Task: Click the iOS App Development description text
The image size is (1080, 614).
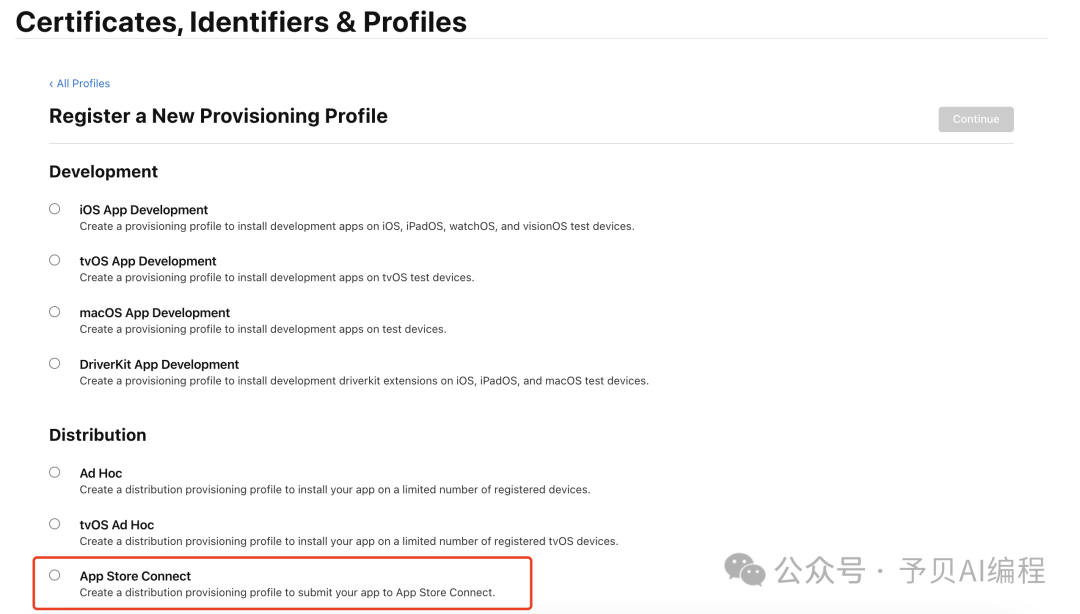Action: 356,227
